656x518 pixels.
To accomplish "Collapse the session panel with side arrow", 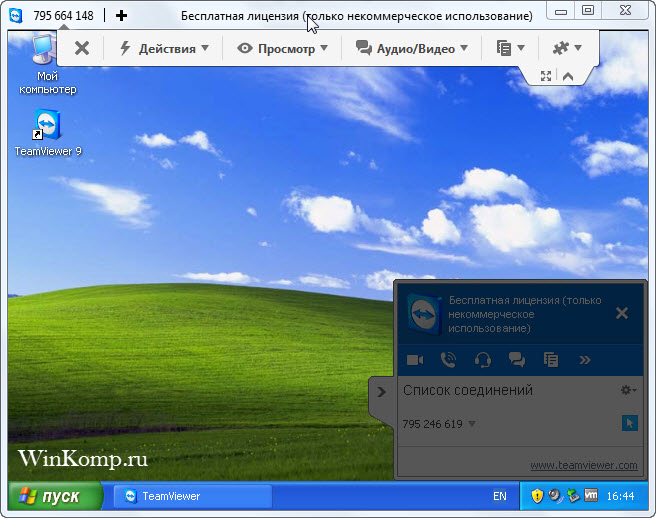I will (x=381, y=392).
